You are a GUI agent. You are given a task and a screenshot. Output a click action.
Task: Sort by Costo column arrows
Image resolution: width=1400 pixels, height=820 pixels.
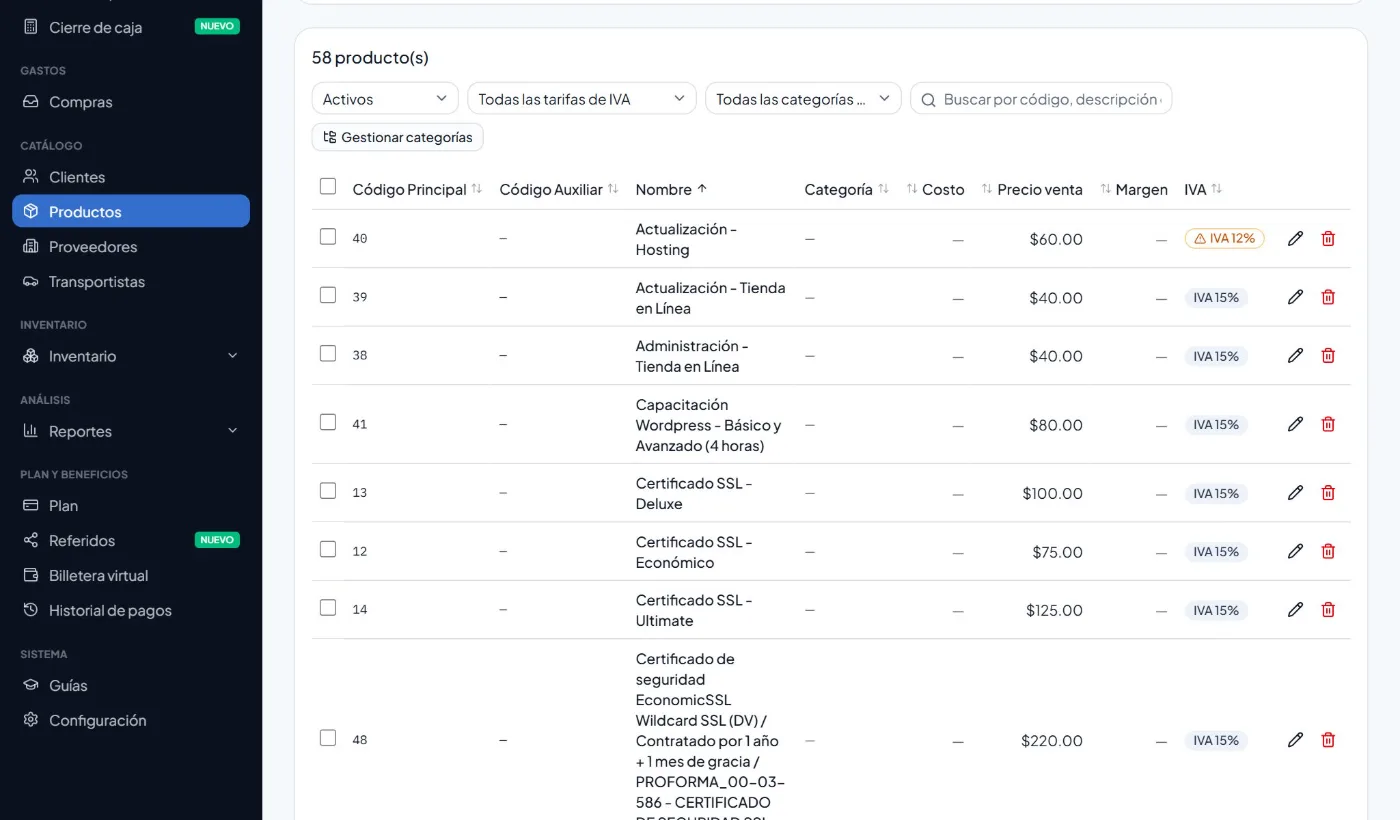pos(912,189)
